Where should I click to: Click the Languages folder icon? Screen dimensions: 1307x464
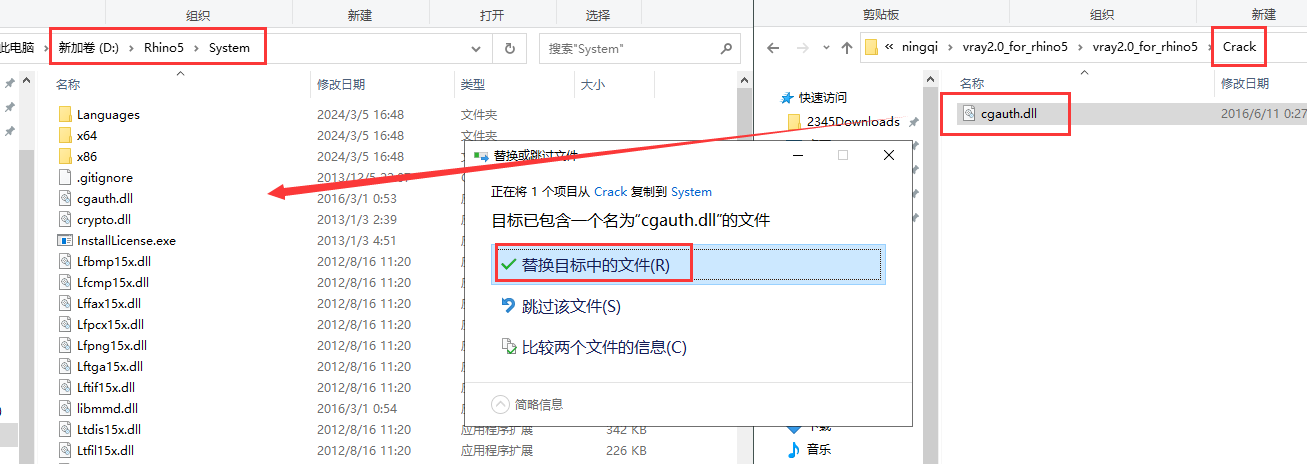pyautogui.click(x=65, y=114)
